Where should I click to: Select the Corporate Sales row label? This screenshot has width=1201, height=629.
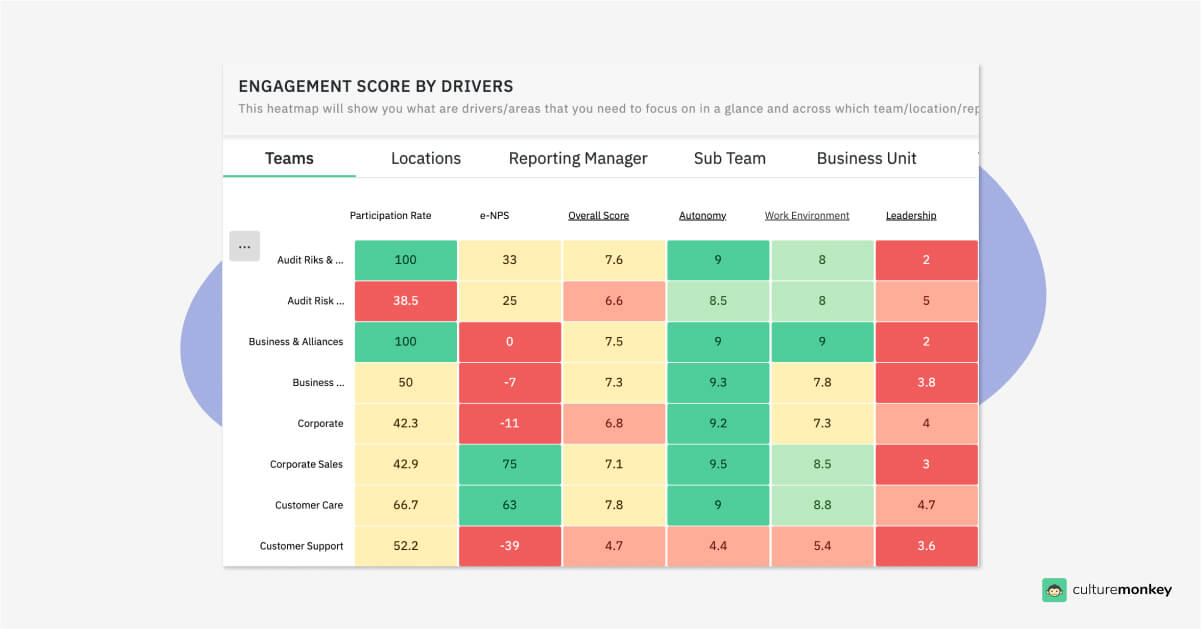click(x=306, y=464)
